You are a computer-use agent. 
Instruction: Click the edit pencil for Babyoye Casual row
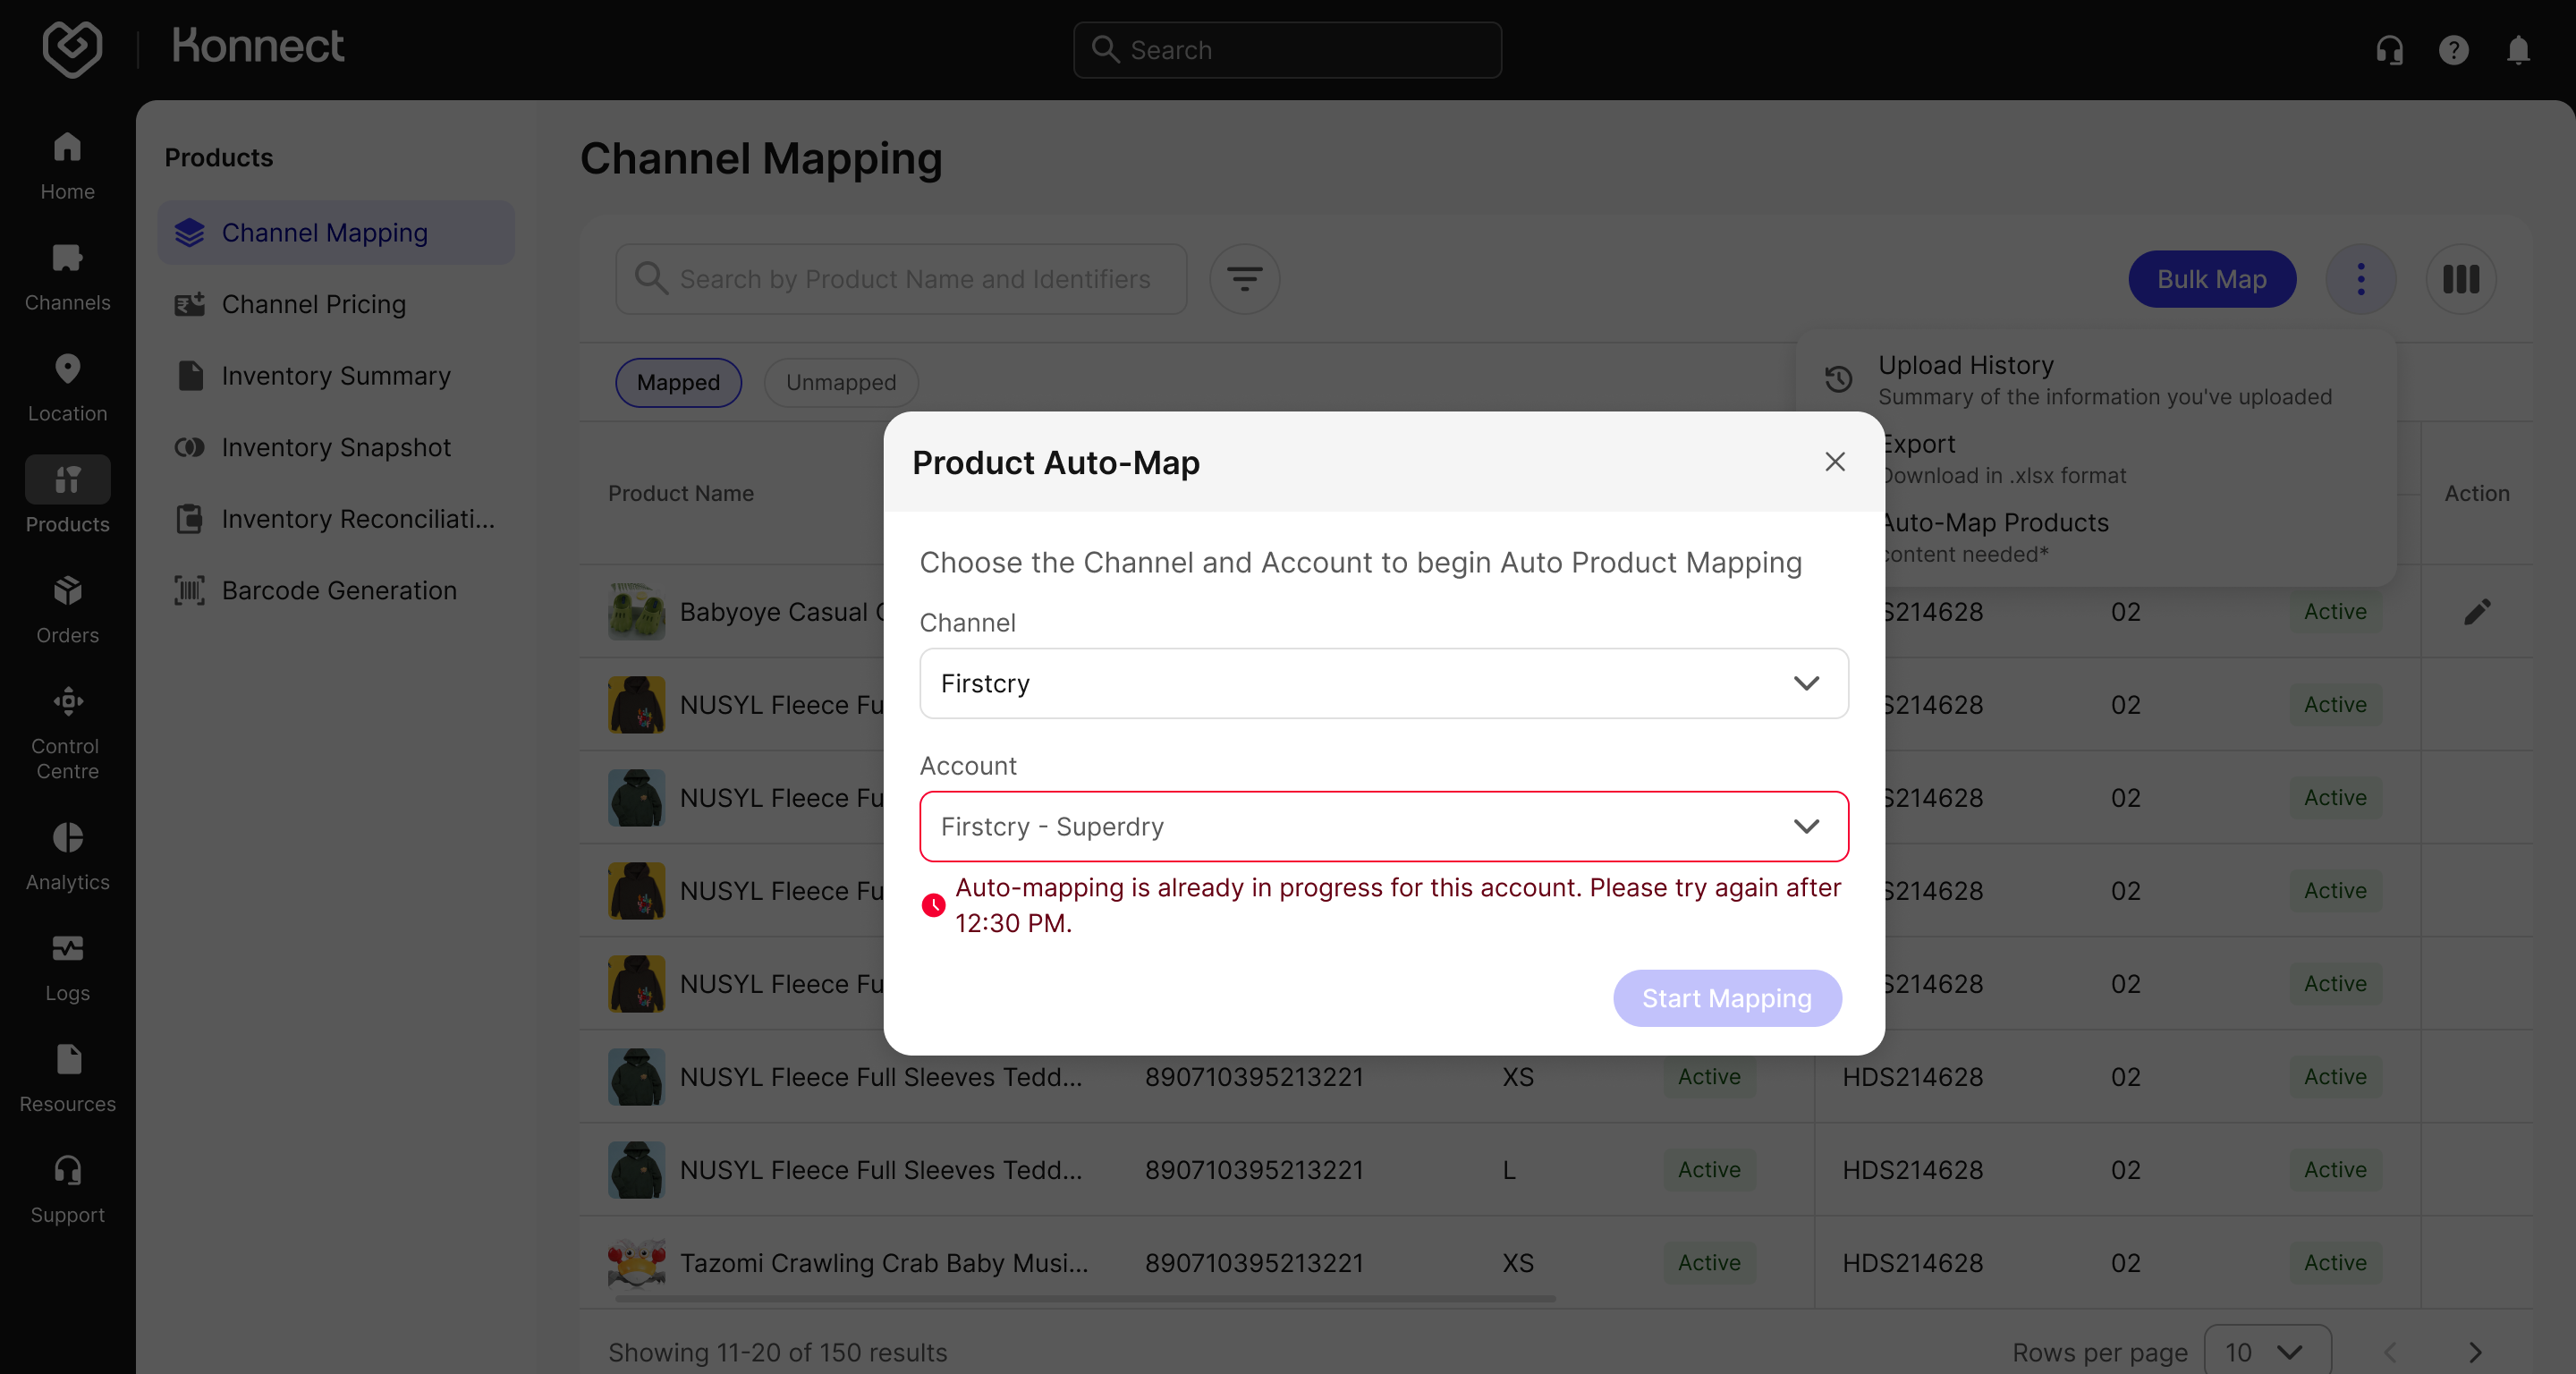[x=2476, y=611]
